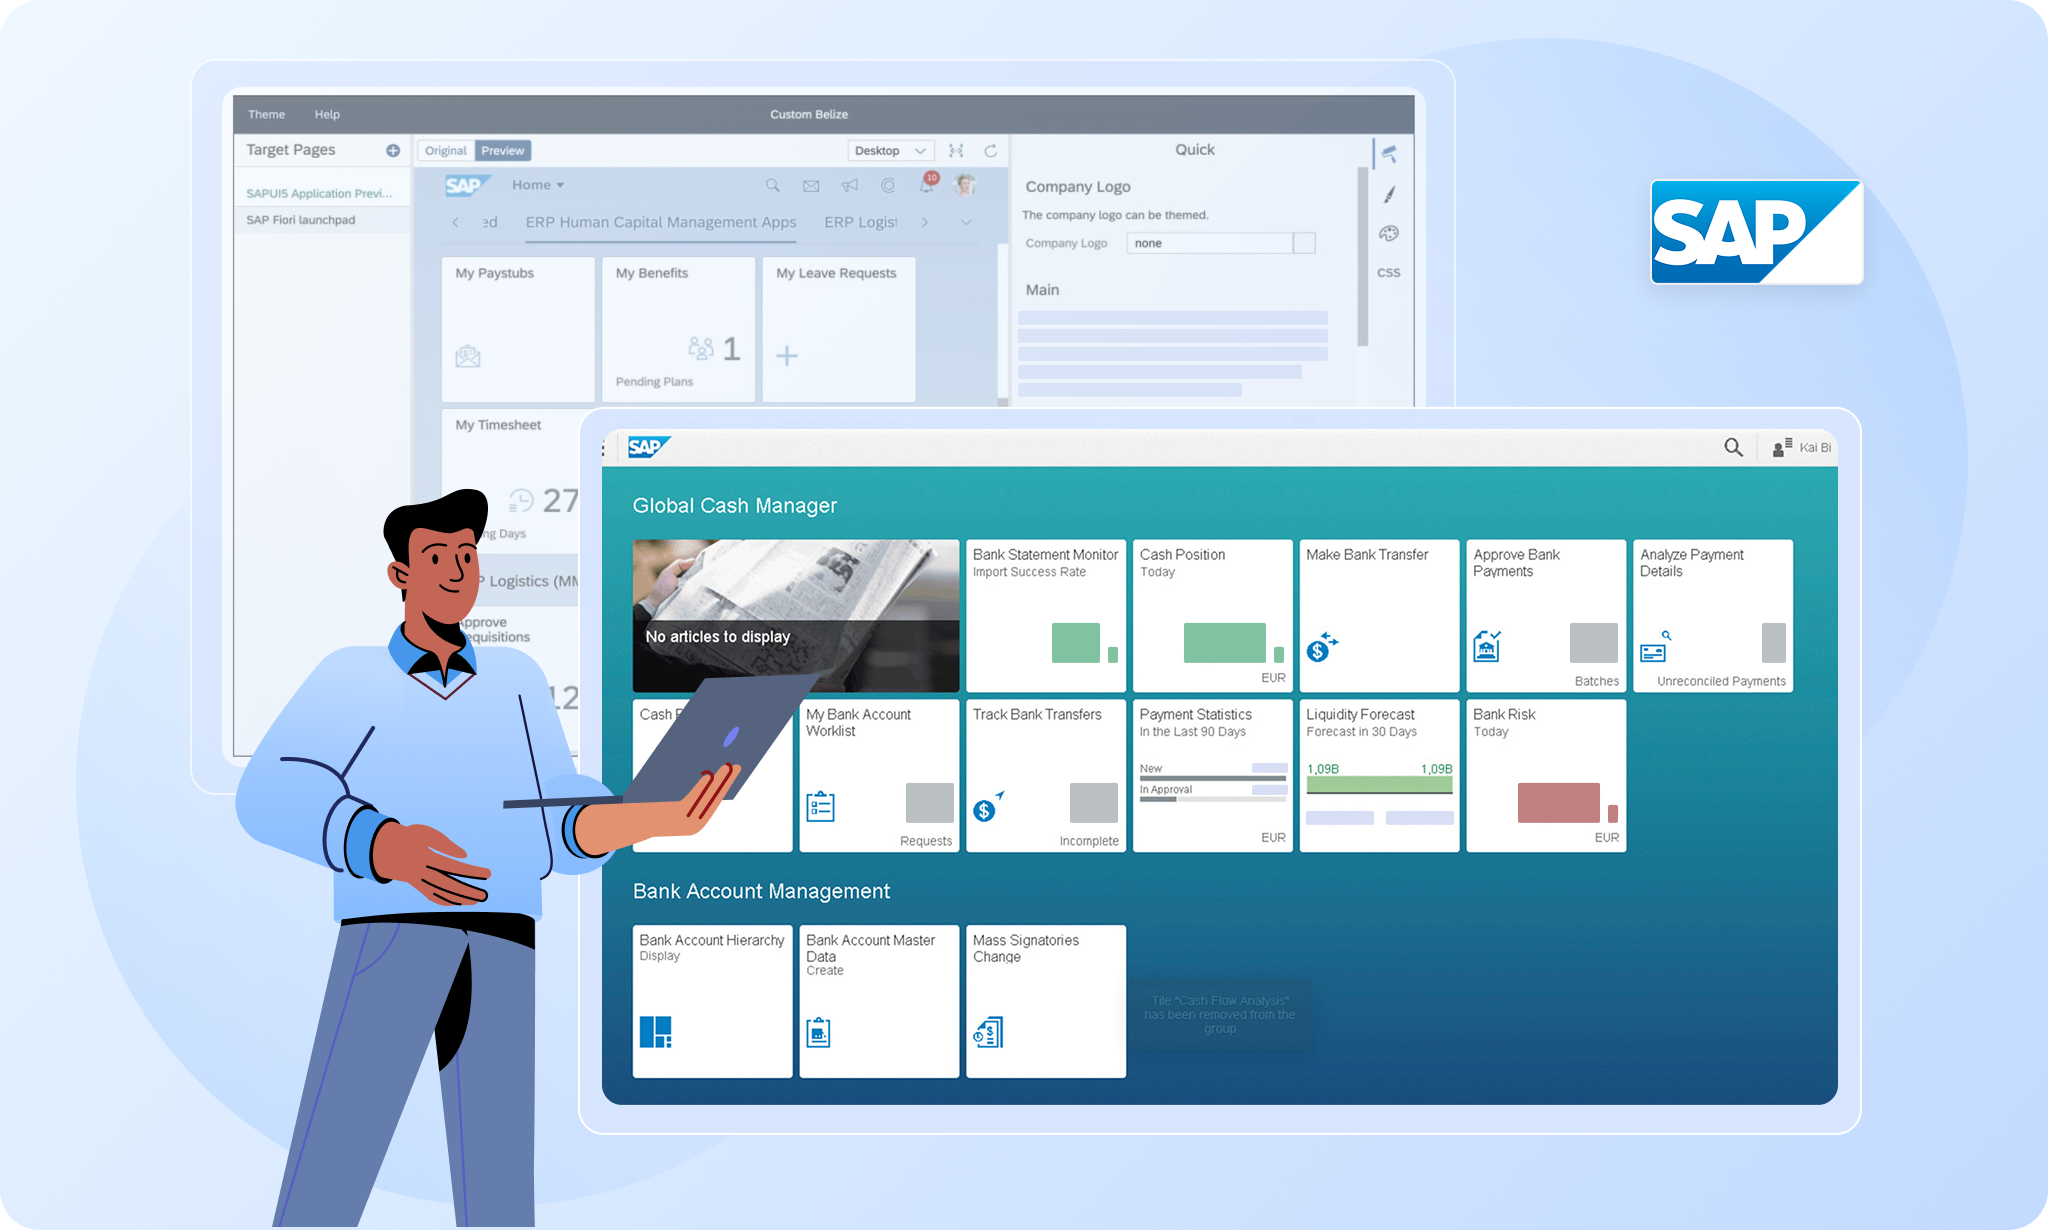Screen dimensions: 2048x1230
Task: Open the Theme menu in theme designer
Action: [x=266, y=114]
